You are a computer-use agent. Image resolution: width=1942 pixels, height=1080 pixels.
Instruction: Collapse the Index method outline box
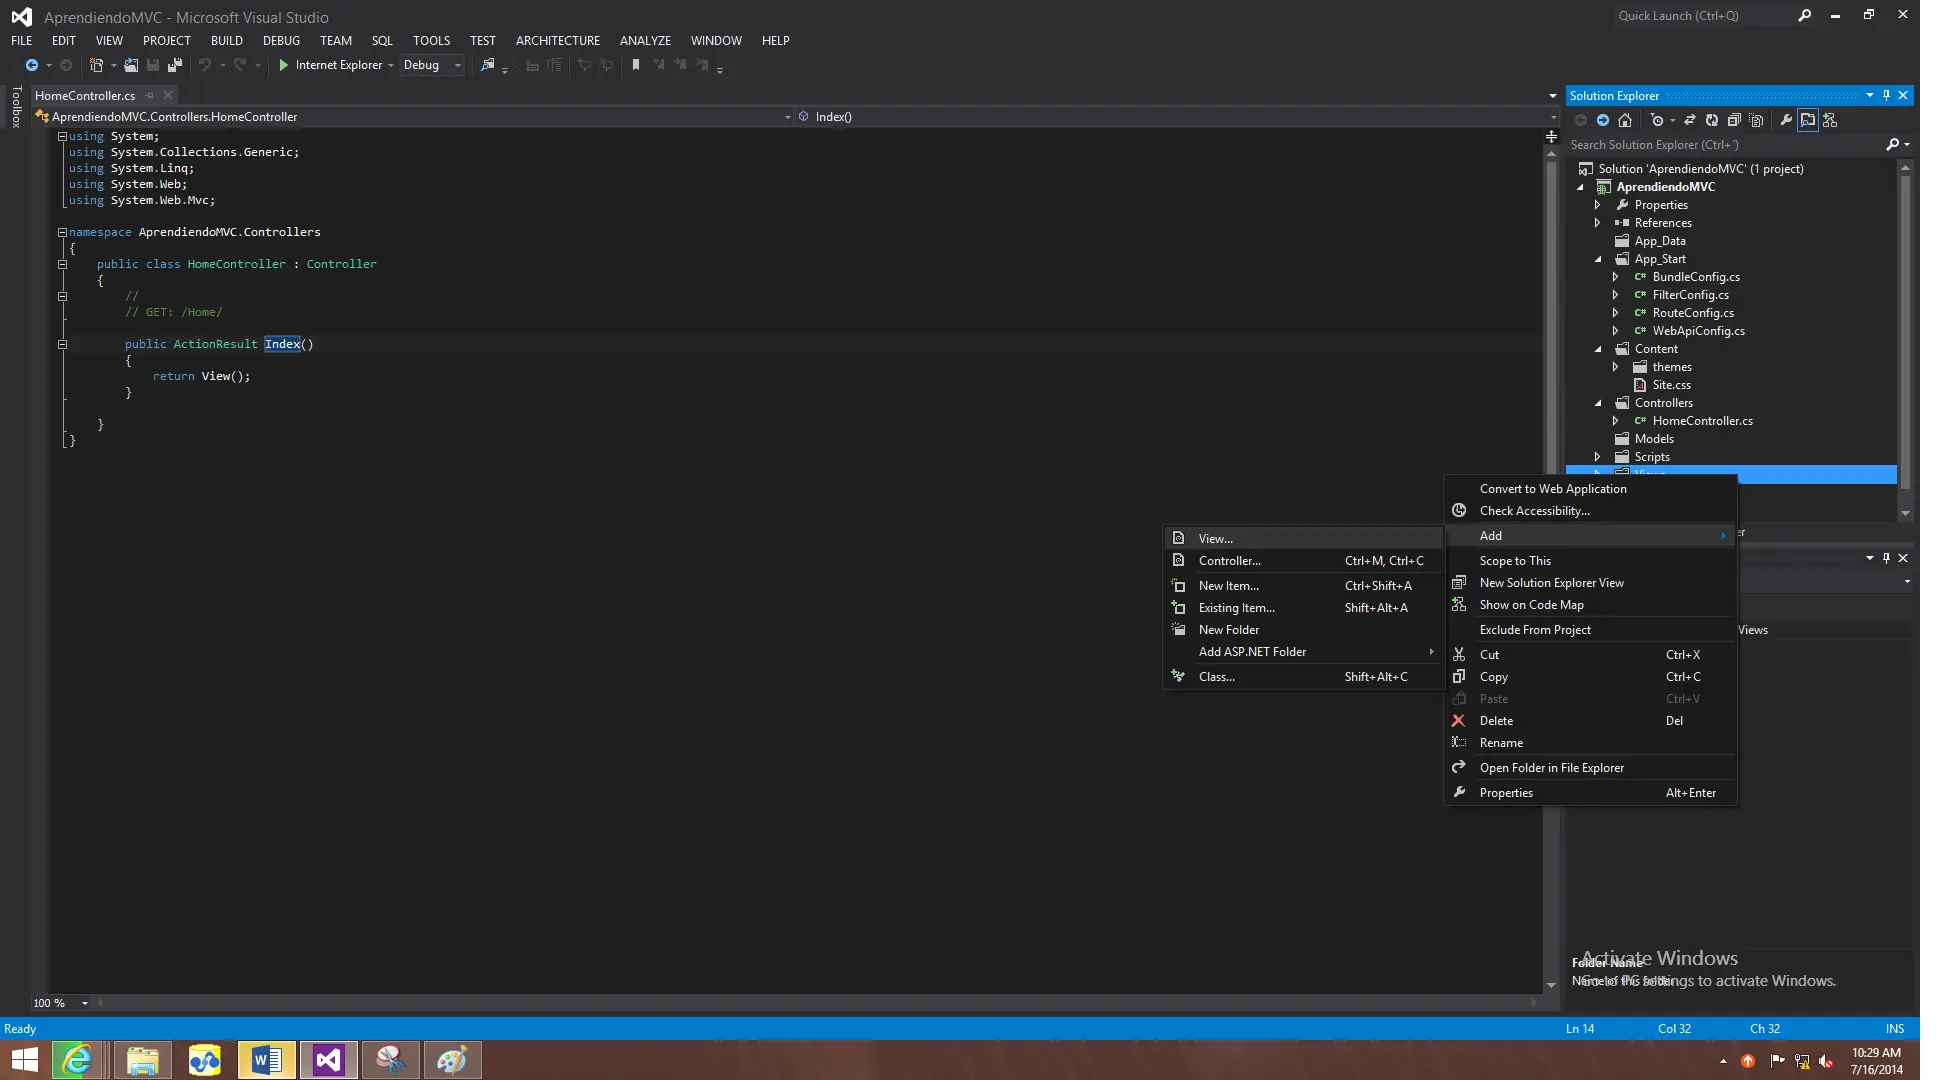click(62, 344)
